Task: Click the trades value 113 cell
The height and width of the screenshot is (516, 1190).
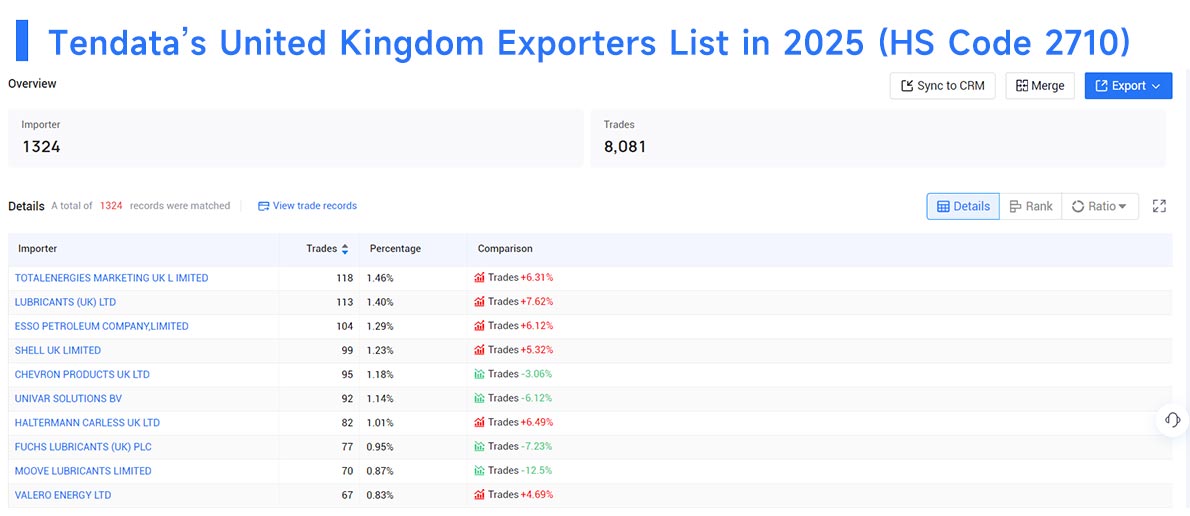Action: 345,302
